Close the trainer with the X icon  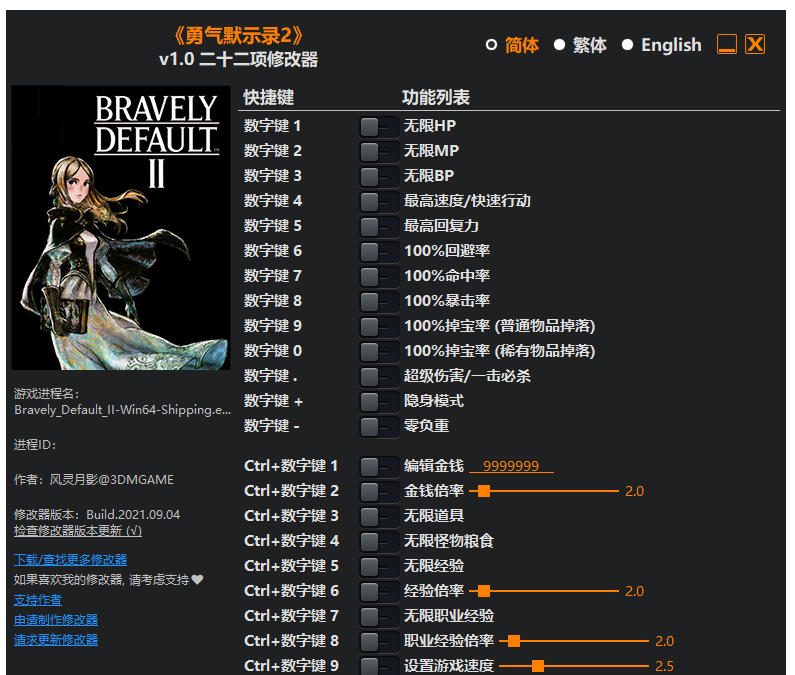coord(755,45)
